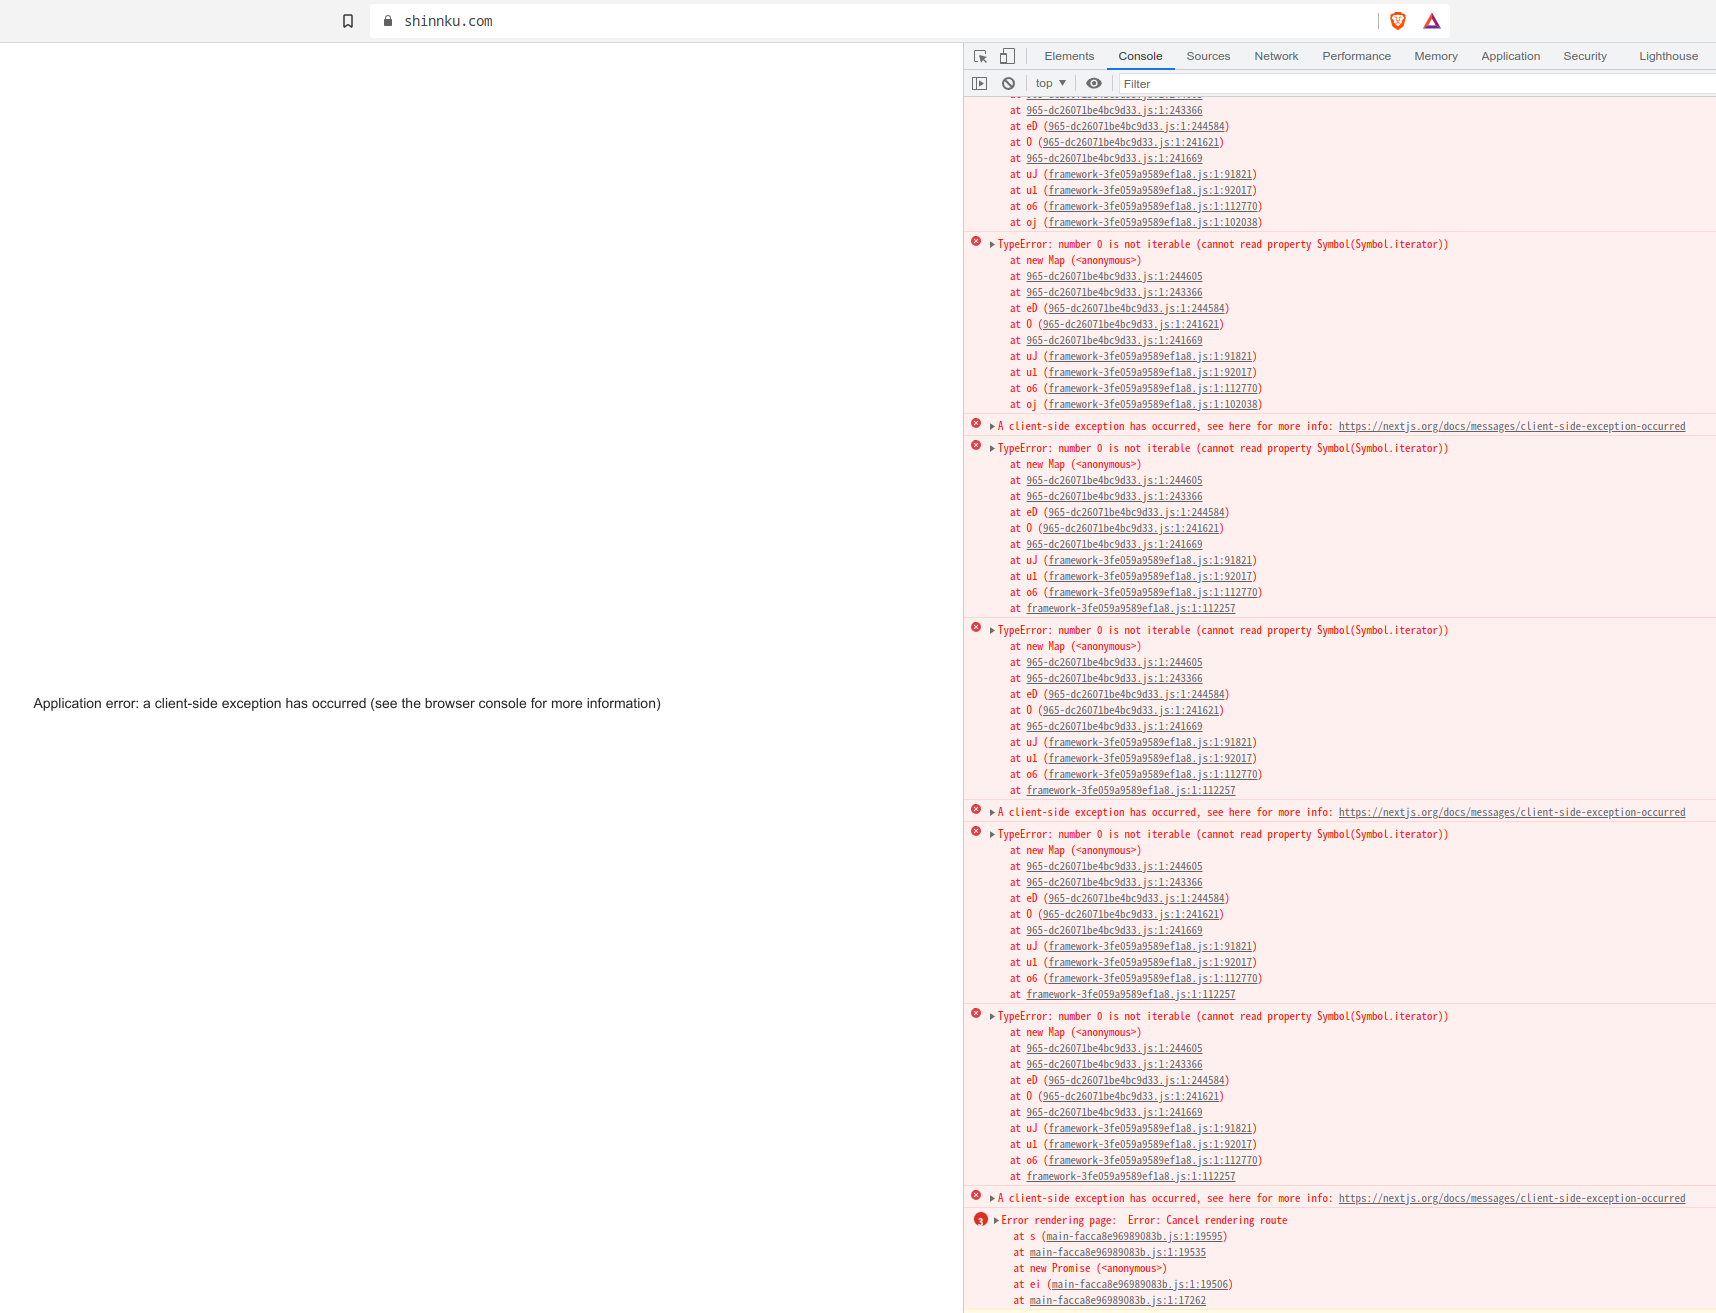Toggle the live expression eye icon
This screenshot has height=1313, width=1716.
tap(1093, 83)
